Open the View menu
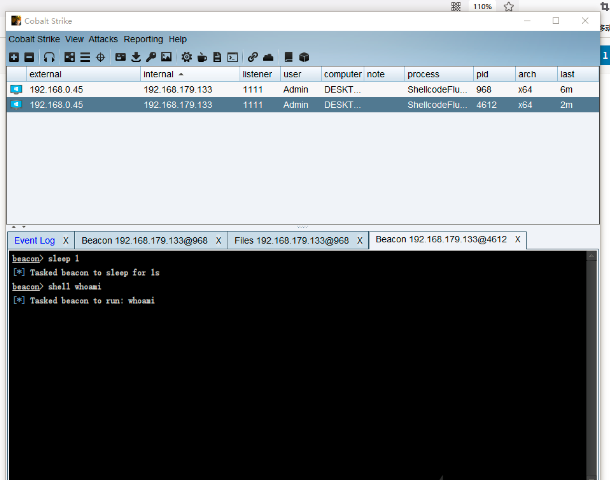The width and height of the screenshot is (610, 480). pos(74,39)
